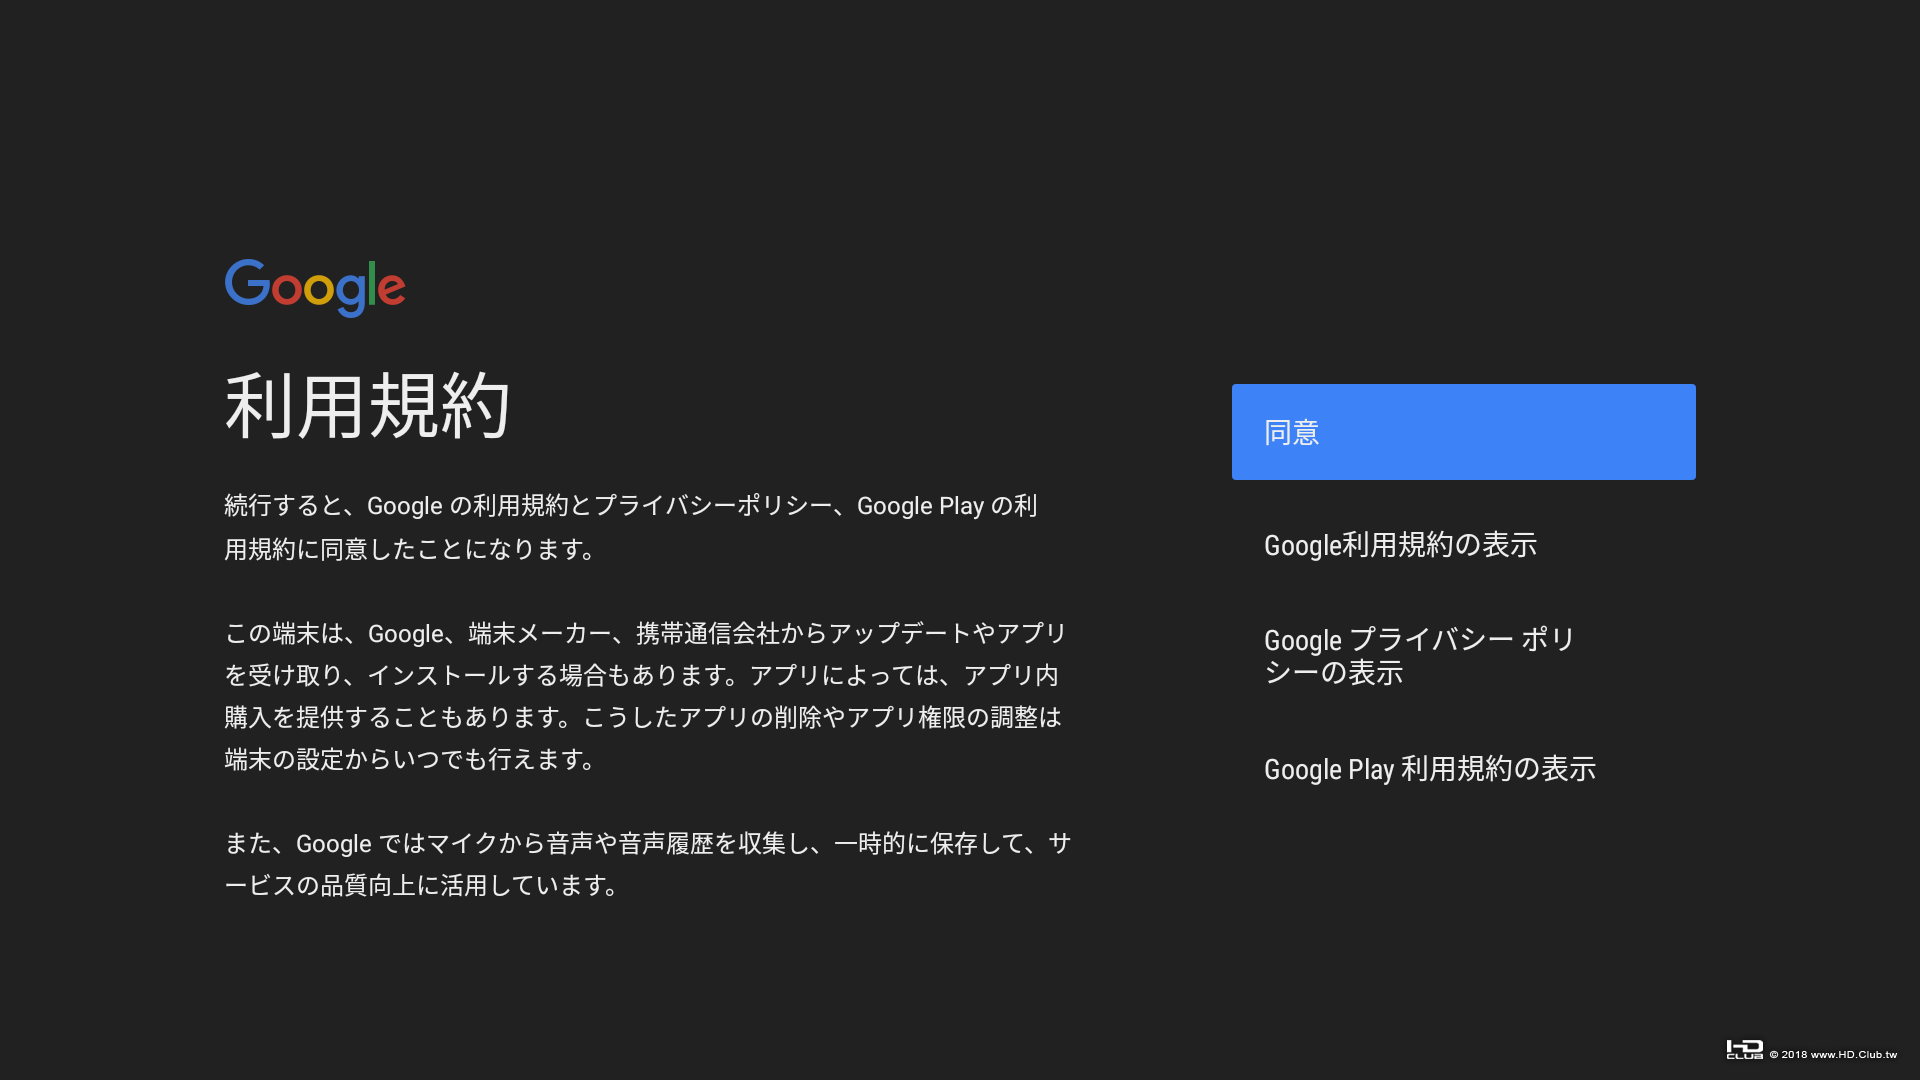Viewport: 1920px width, 1080px height.
Task: Click the blue G of the Google logo
Action: tap(246, 284)
